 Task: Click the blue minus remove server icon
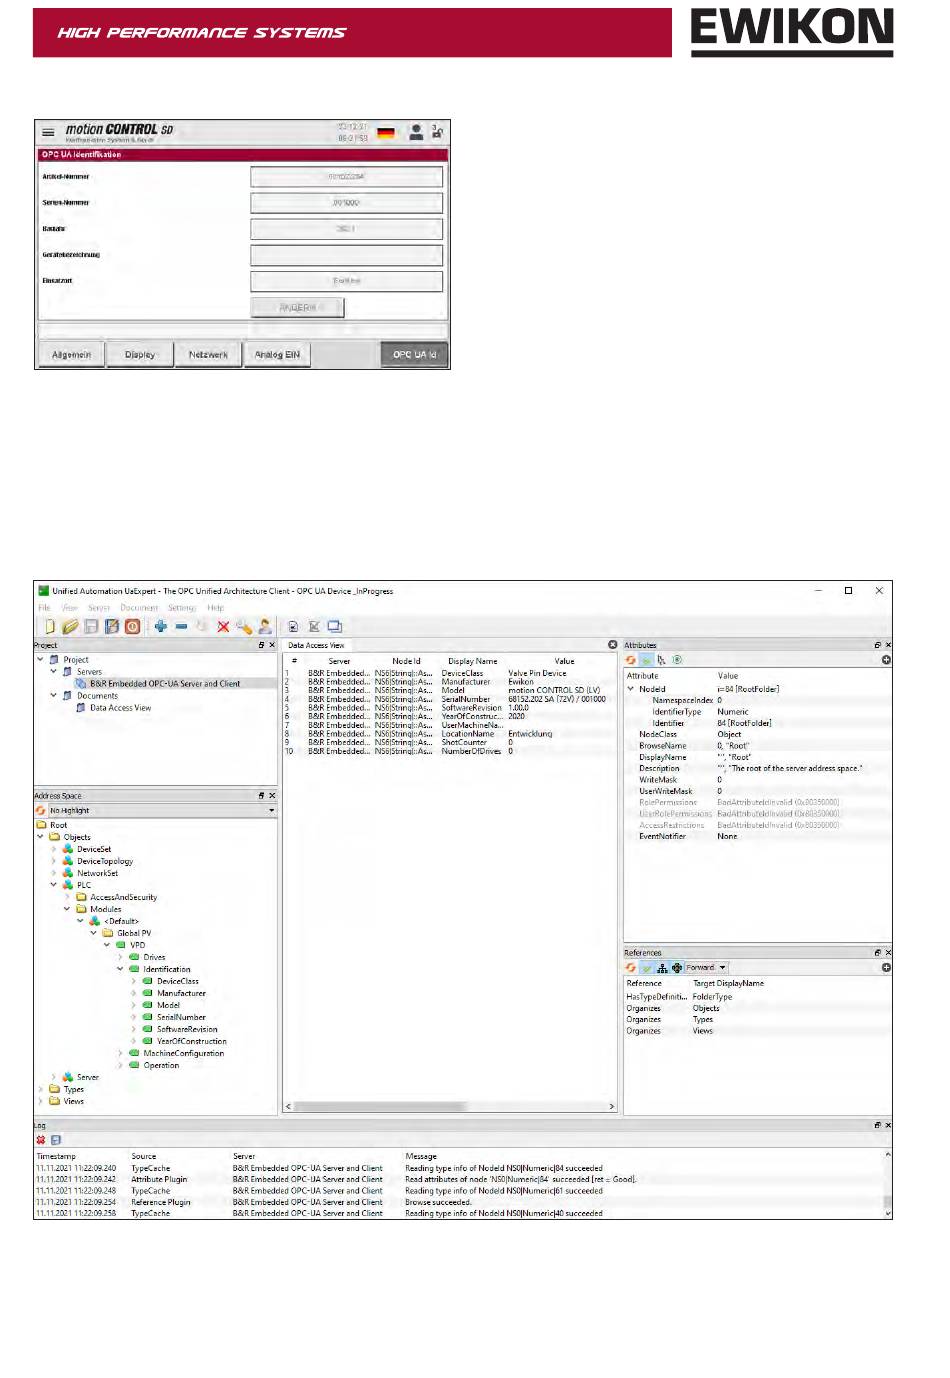click(x=181, y=627)
